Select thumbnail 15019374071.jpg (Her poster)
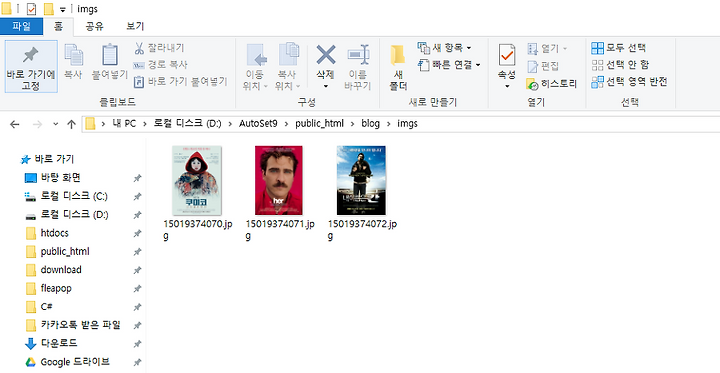This screenshot has height=373, width=720. [279, 181]
